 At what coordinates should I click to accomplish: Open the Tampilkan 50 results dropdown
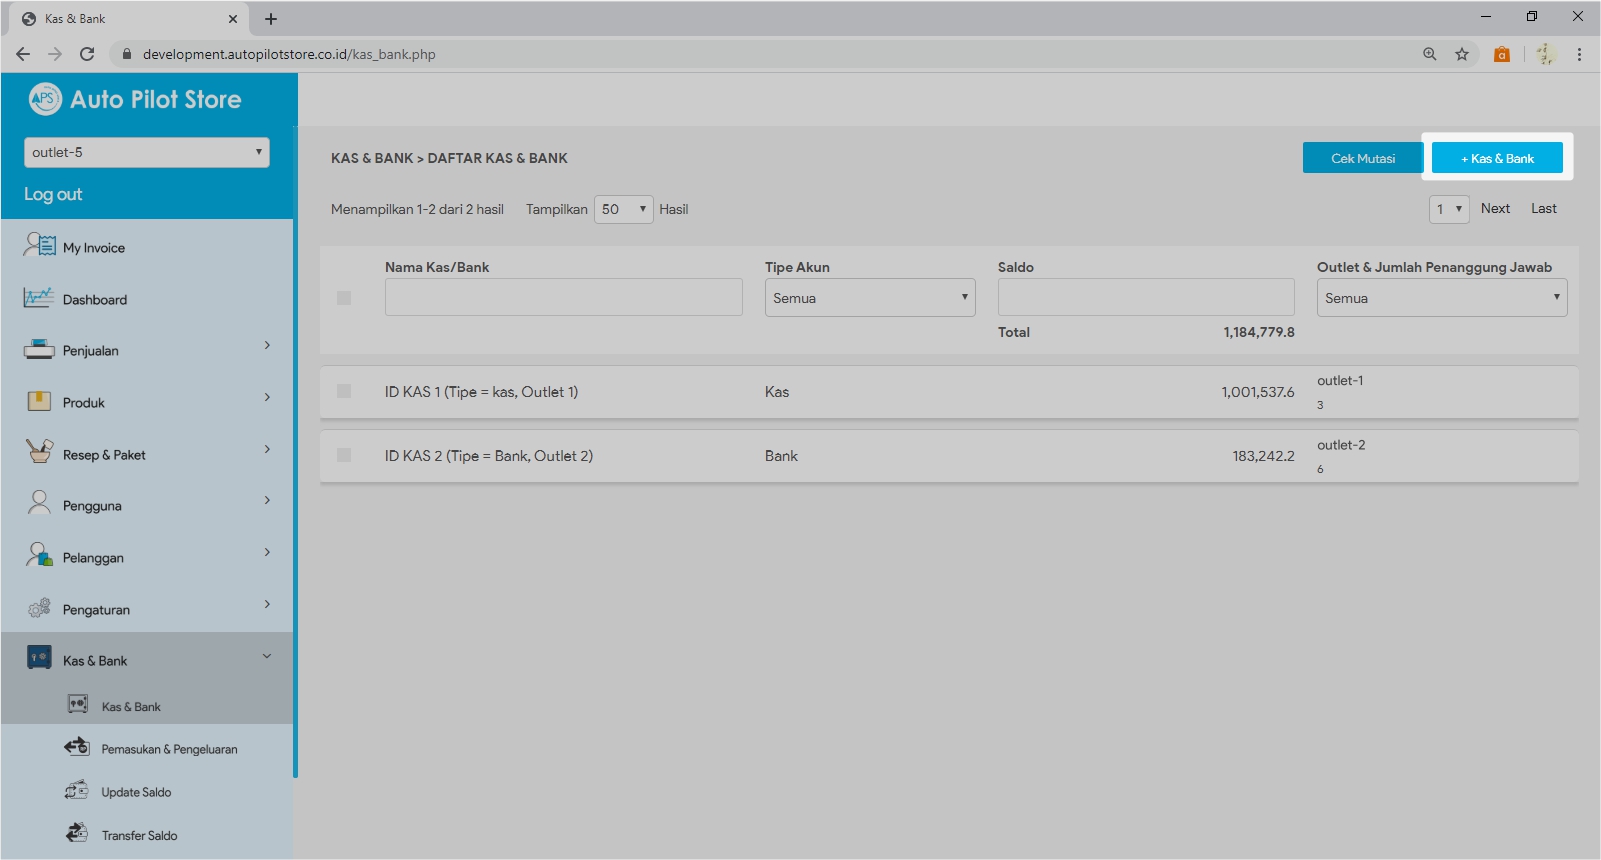click(x=623, y=209)
